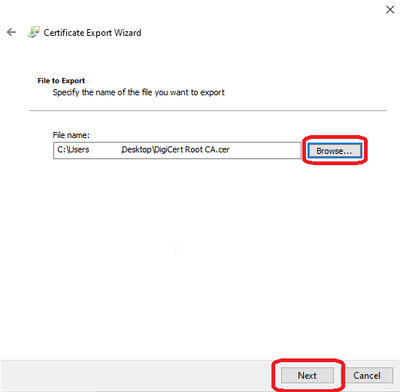Click the 'File name:' label
The image size is (400, 392).
pyautogui.click(x=71, y=135)
